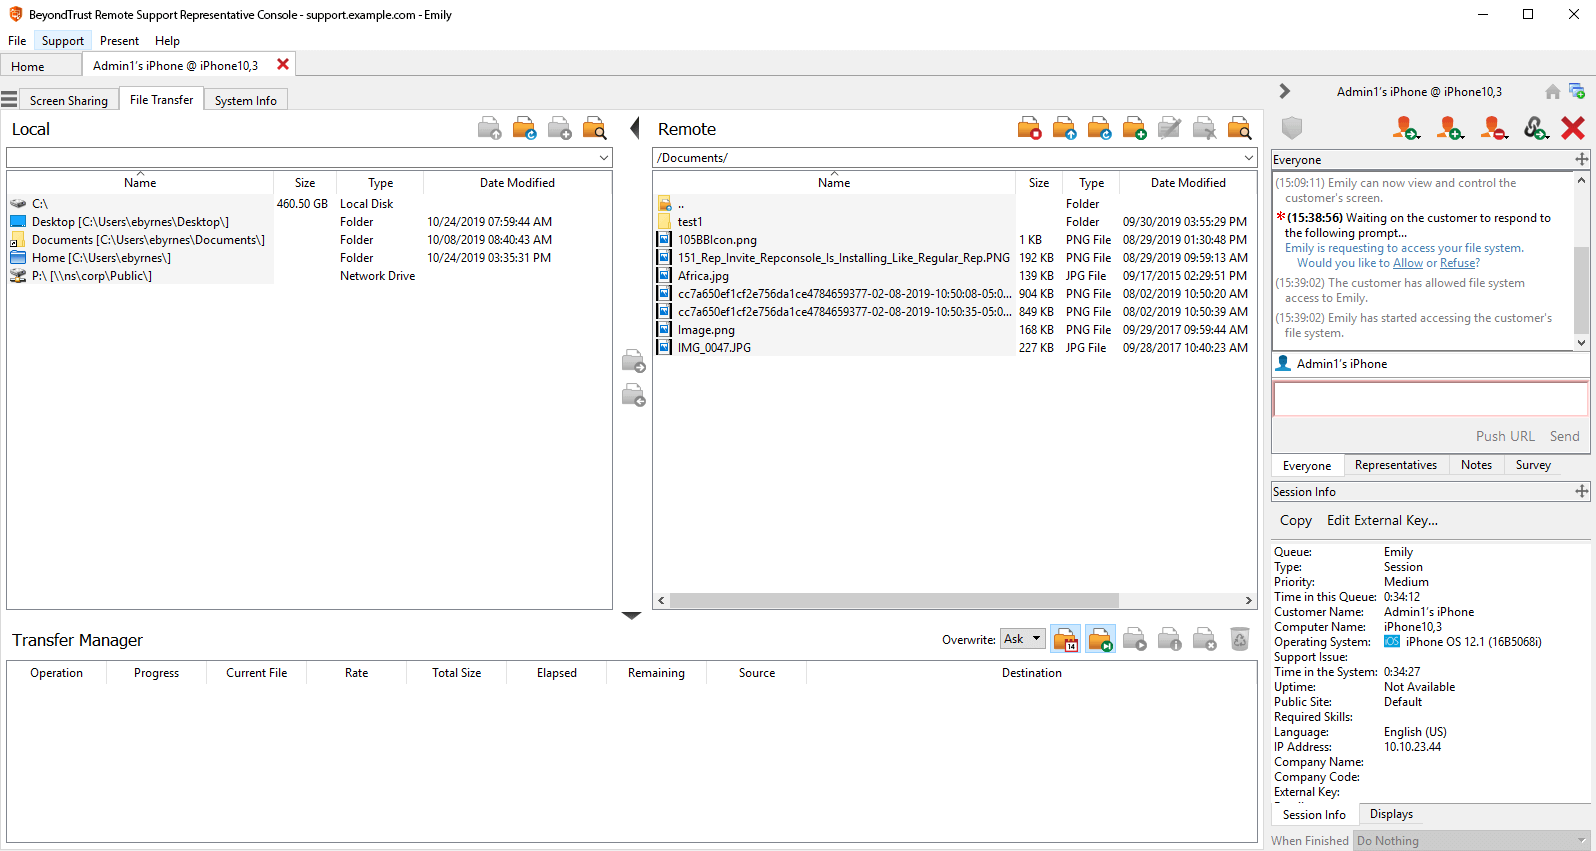Open the Survey tab
The width and height of the screenshot is (1596, 851).
(x=1533, y=465)
